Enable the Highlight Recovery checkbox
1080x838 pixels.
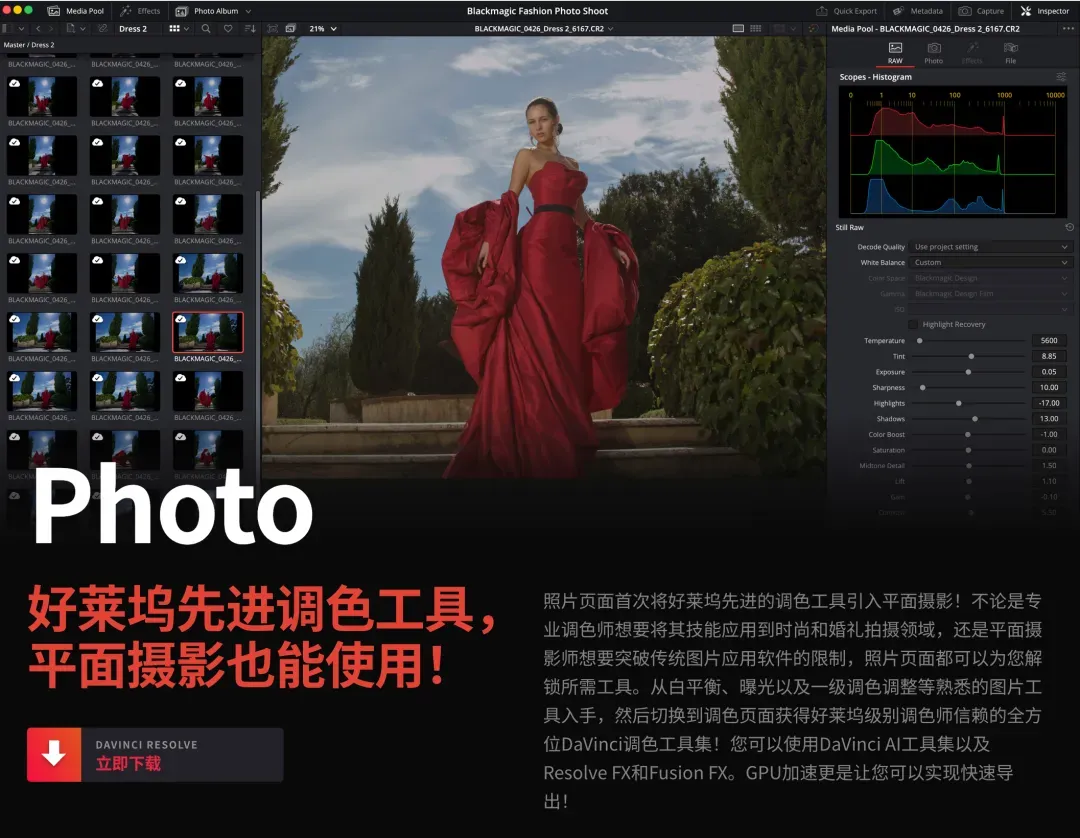coord(913,324)
